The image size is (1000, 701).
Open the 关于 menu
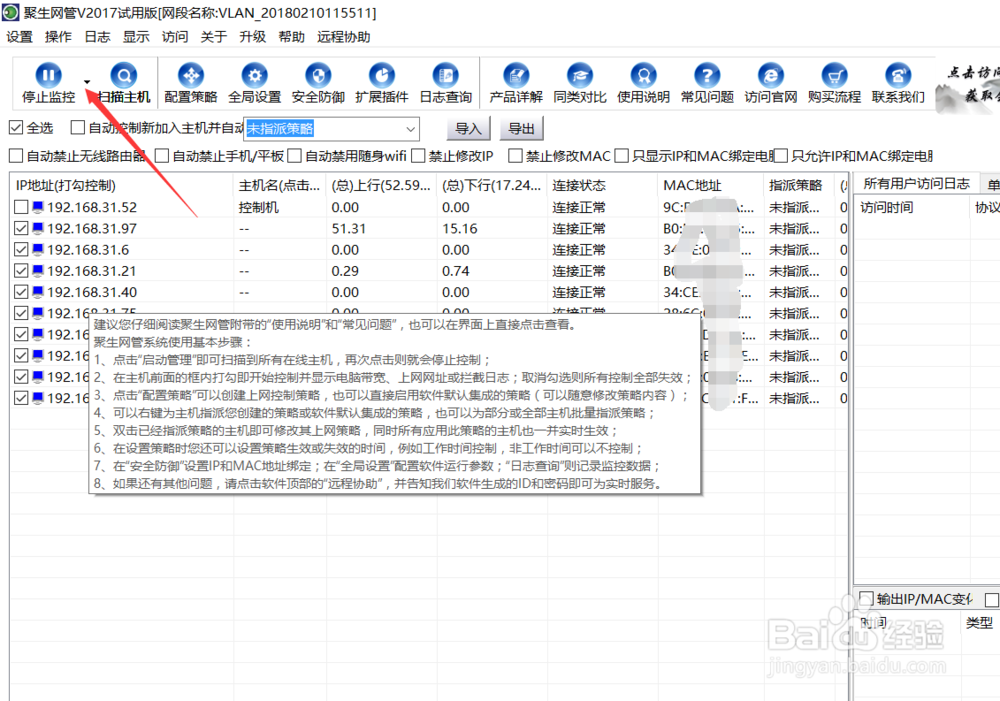coord(214,37)
